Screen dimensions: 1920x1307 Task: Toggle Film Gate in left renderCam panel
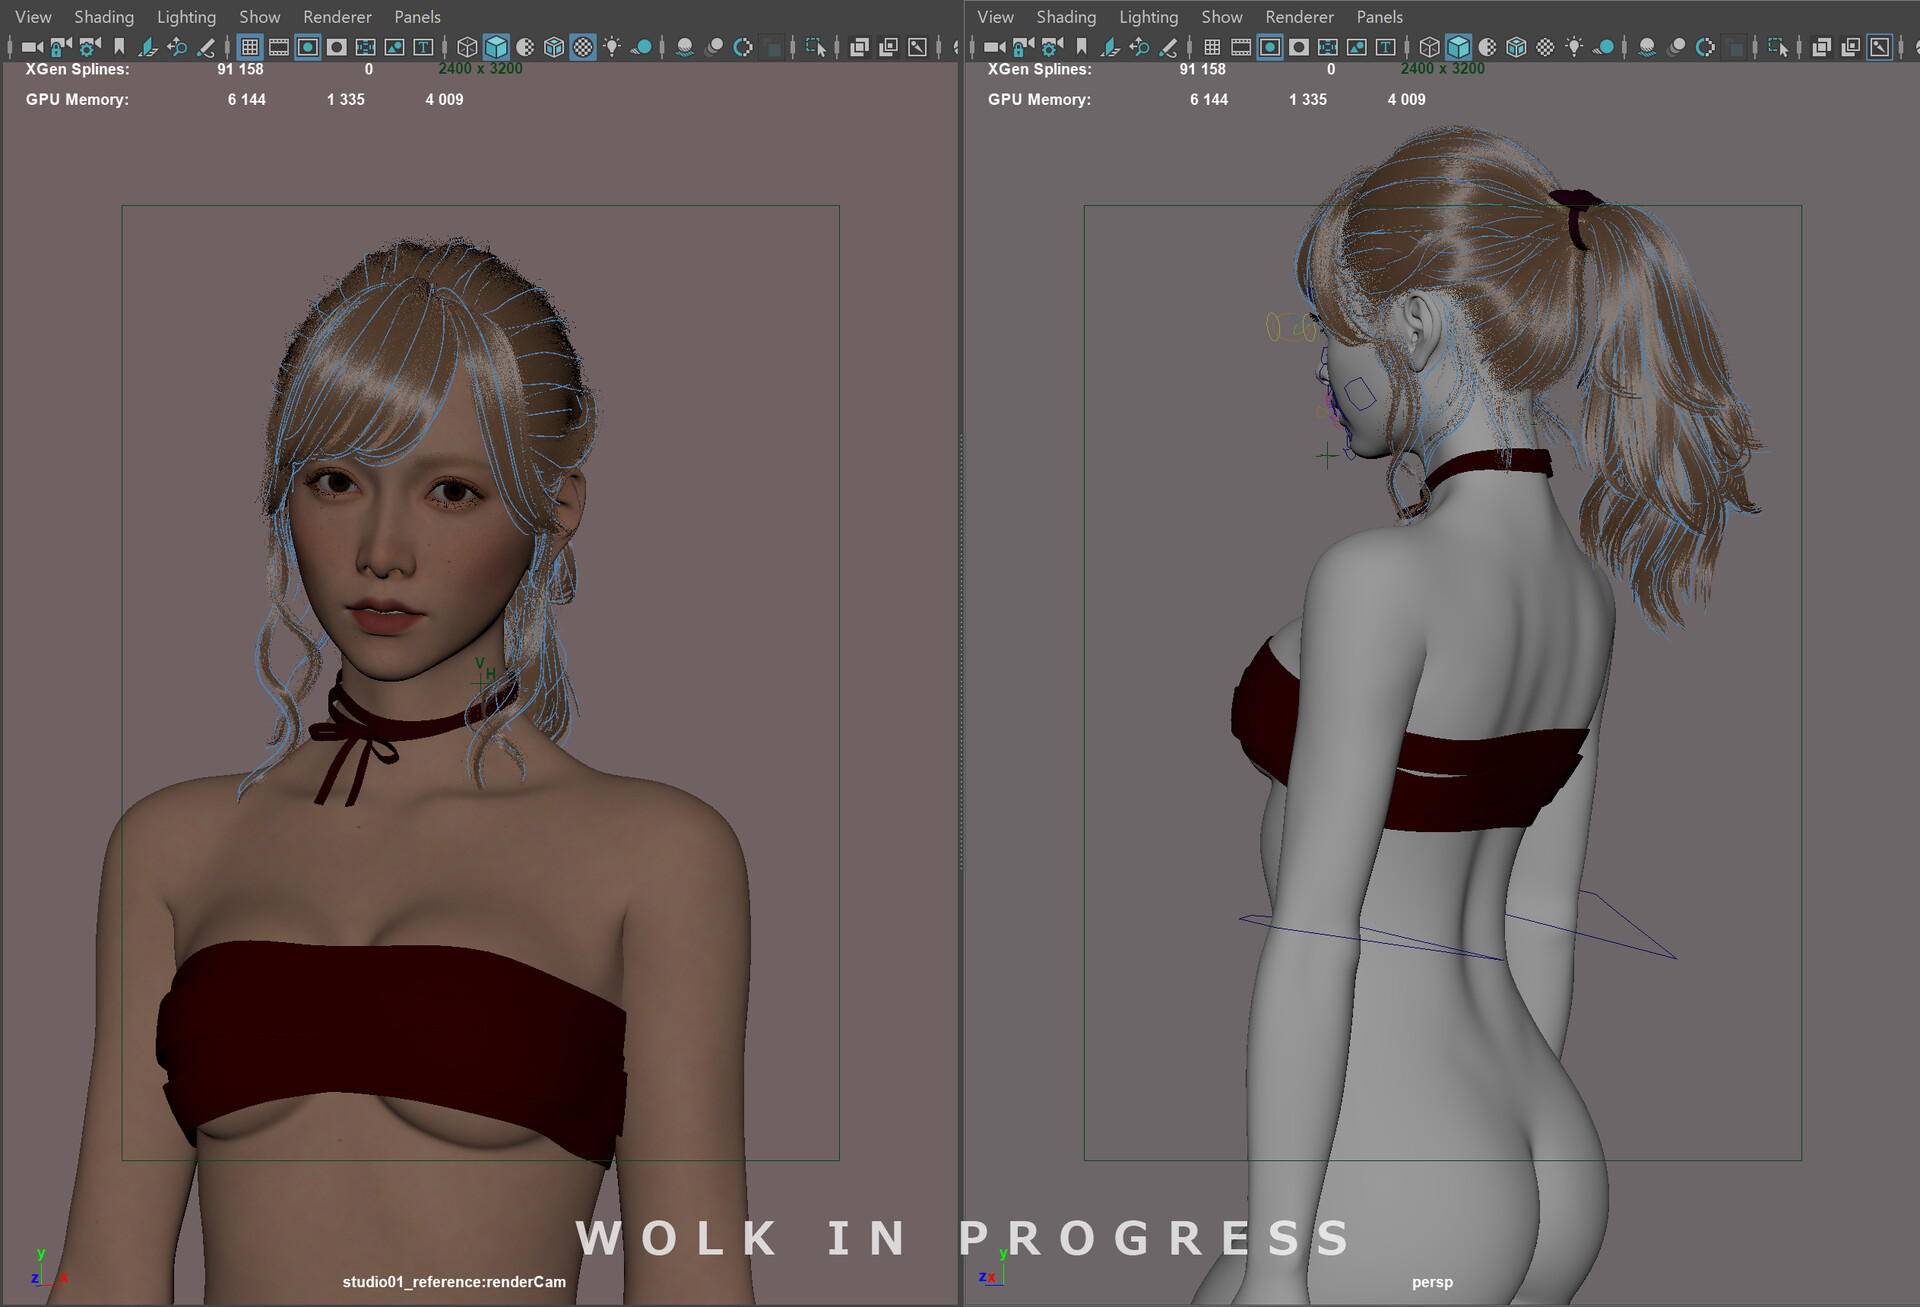(x=279, y=47)
